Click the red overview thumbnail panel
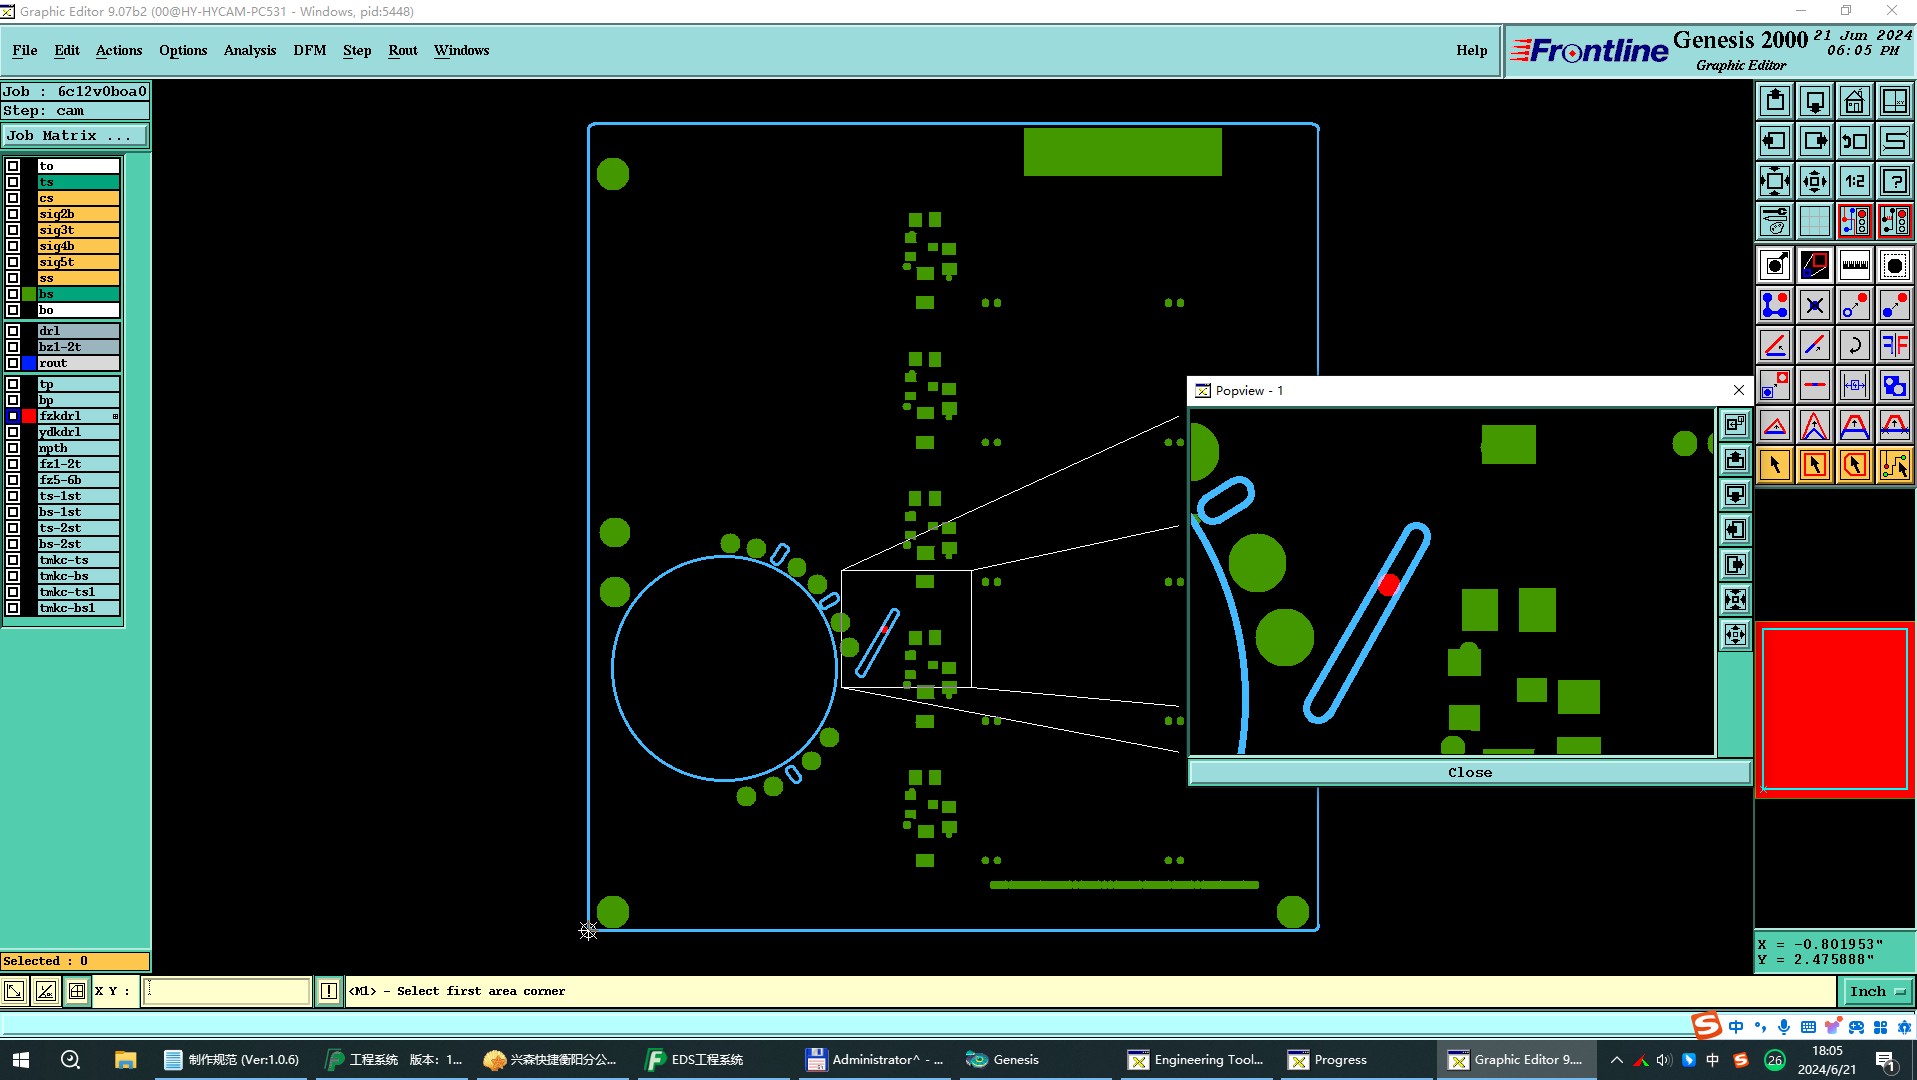1917x1080 pixels. tap(1834, 709)
